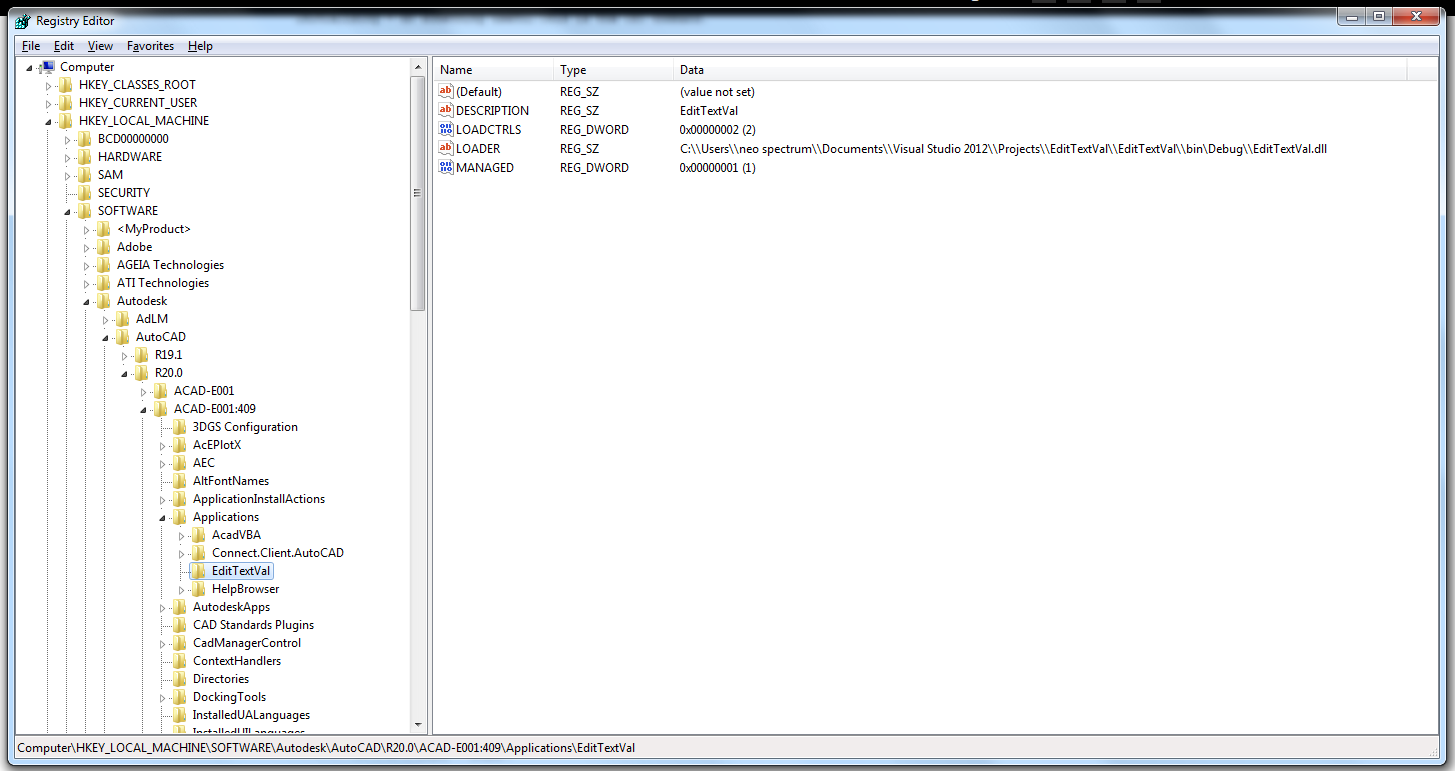1455x771 pixels.
Task: Click the Registry Editor title bar icon
Action: click(x=23, y=21)
